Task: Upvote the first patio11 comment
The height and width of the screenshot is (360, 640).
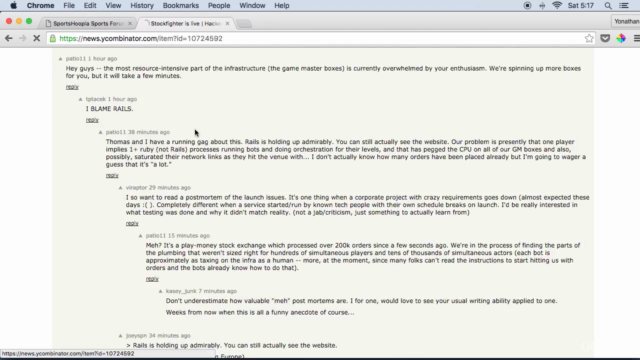Action: pos(60,59)
